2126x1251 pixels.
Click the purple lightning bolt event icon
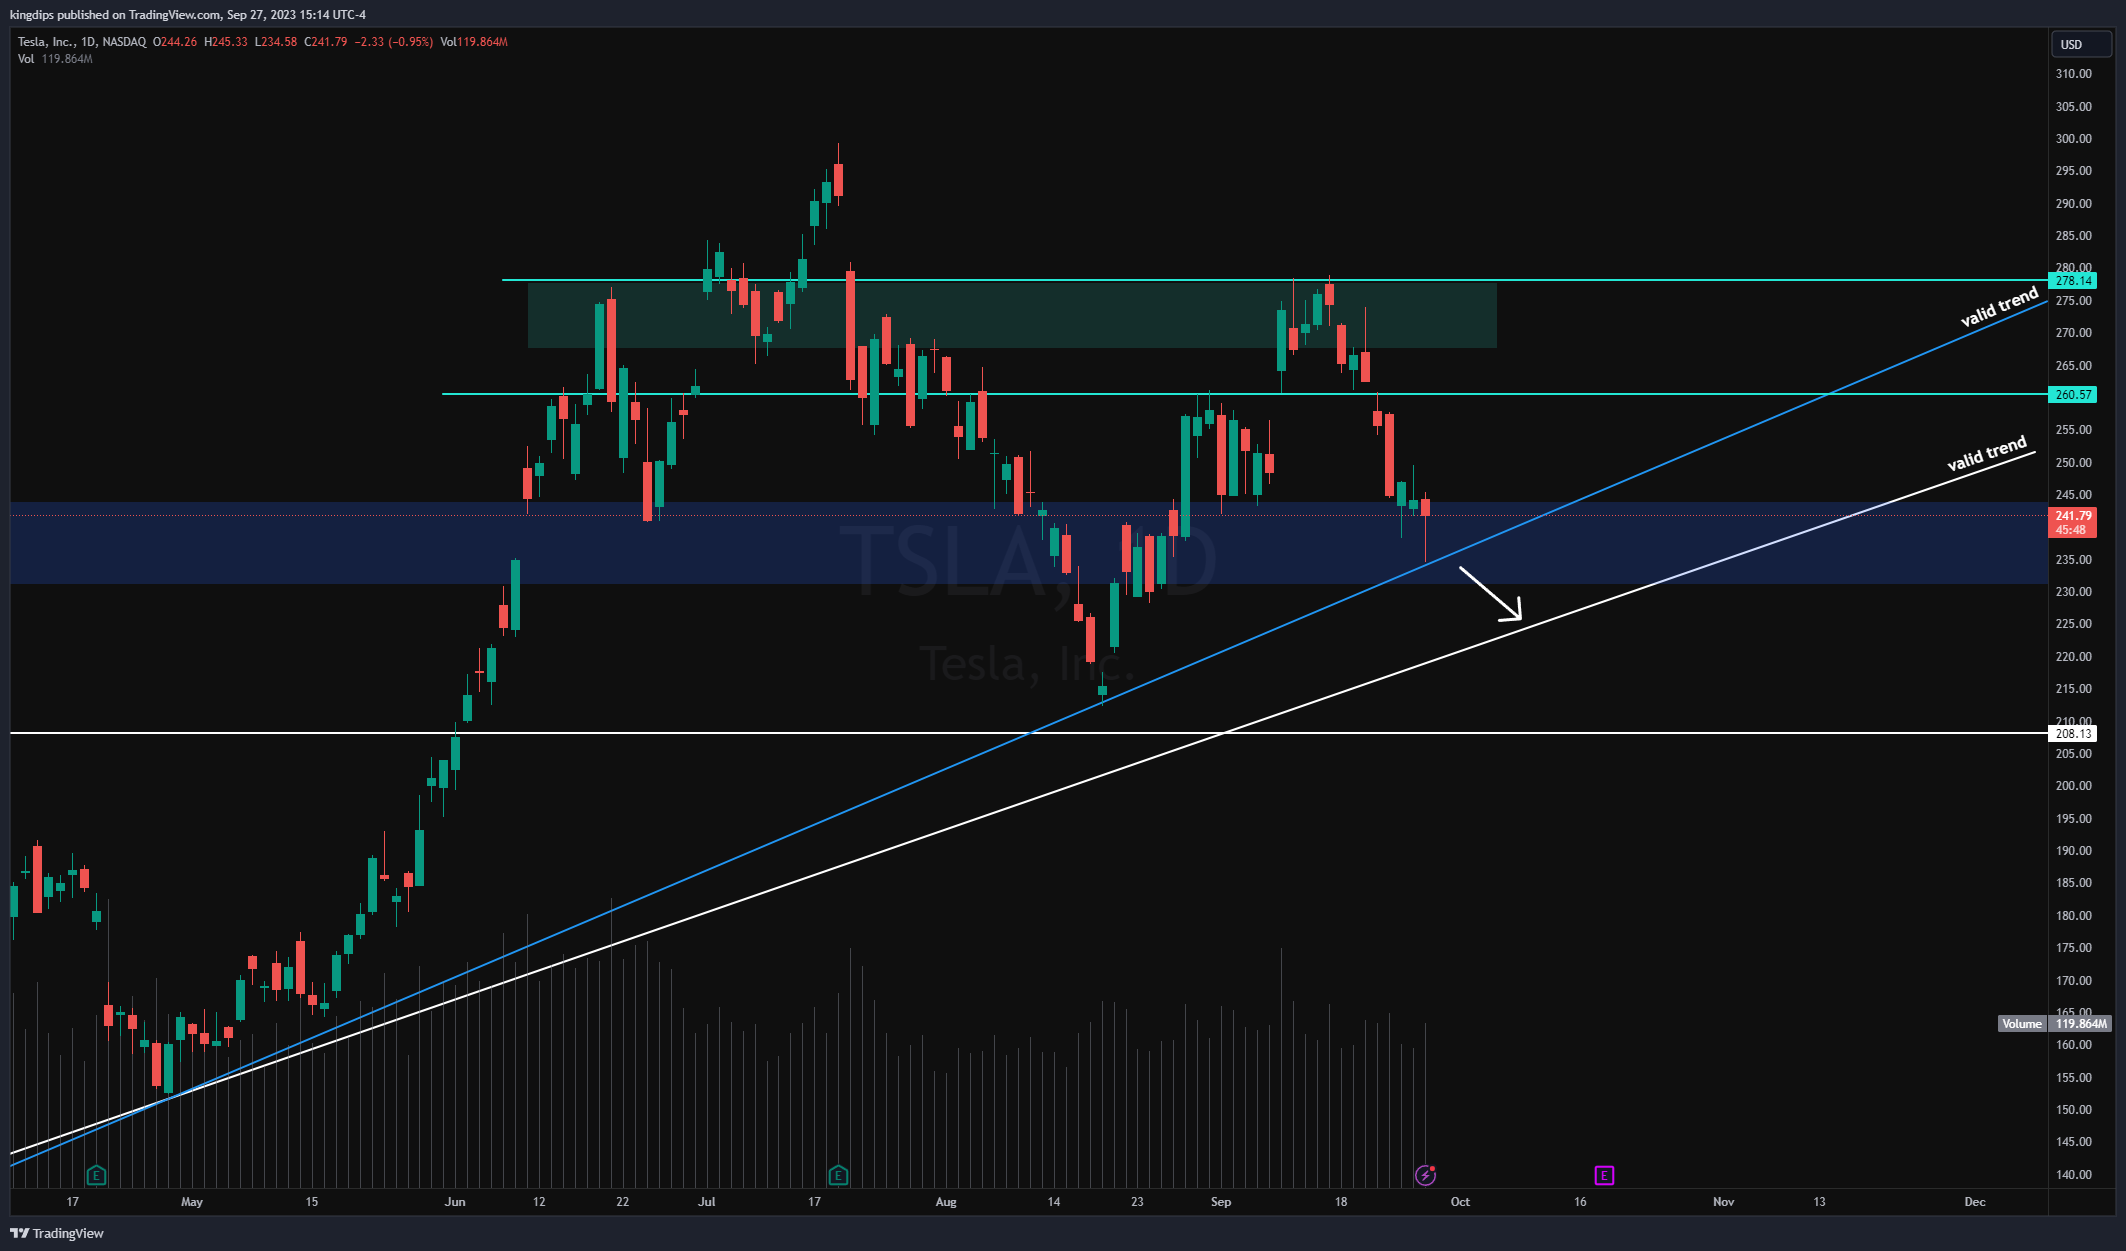point(1425,1175)
